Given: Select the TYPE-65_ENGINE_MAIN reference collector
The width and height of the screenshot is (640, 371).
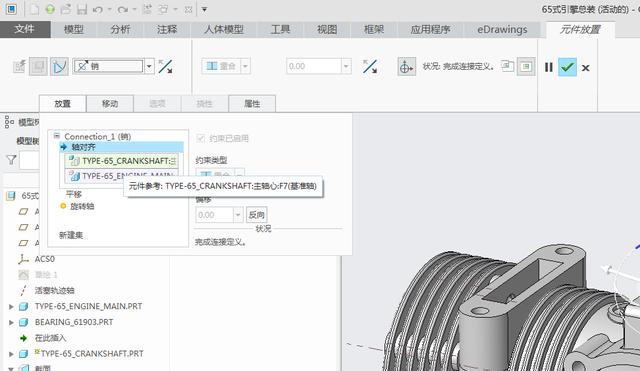Looking at the screenshot, I should click(x=121, y=176).
